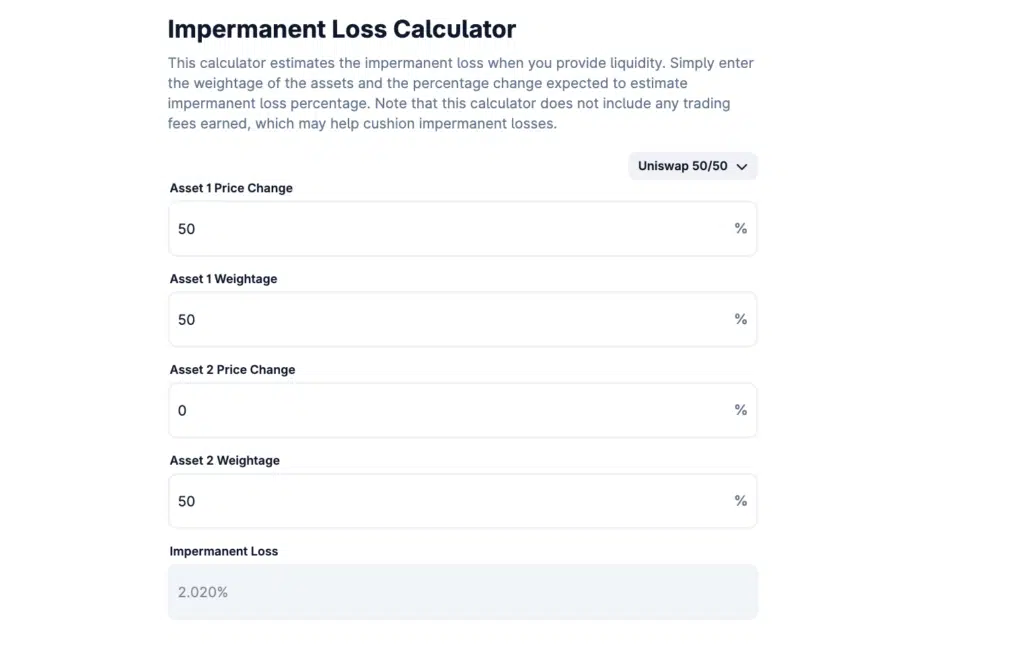This screenshot has height=651, width=1024.
Task: Click the percent sign in Asset 2 Weightage
Action: [740, 501]
